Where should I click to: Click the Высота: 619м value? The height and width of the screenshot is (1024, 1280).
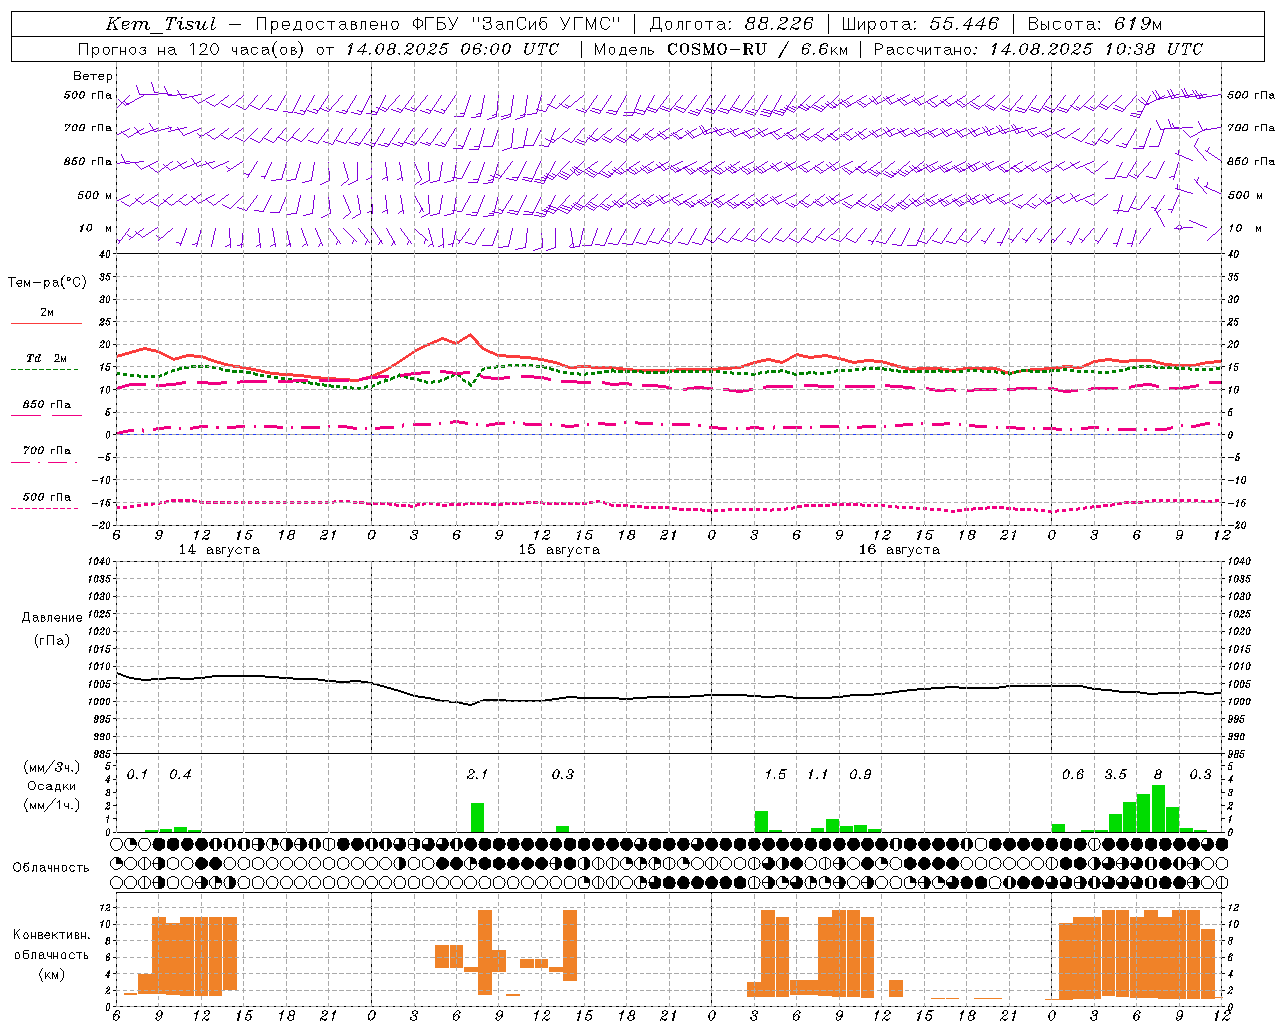tap(1095, 25)
